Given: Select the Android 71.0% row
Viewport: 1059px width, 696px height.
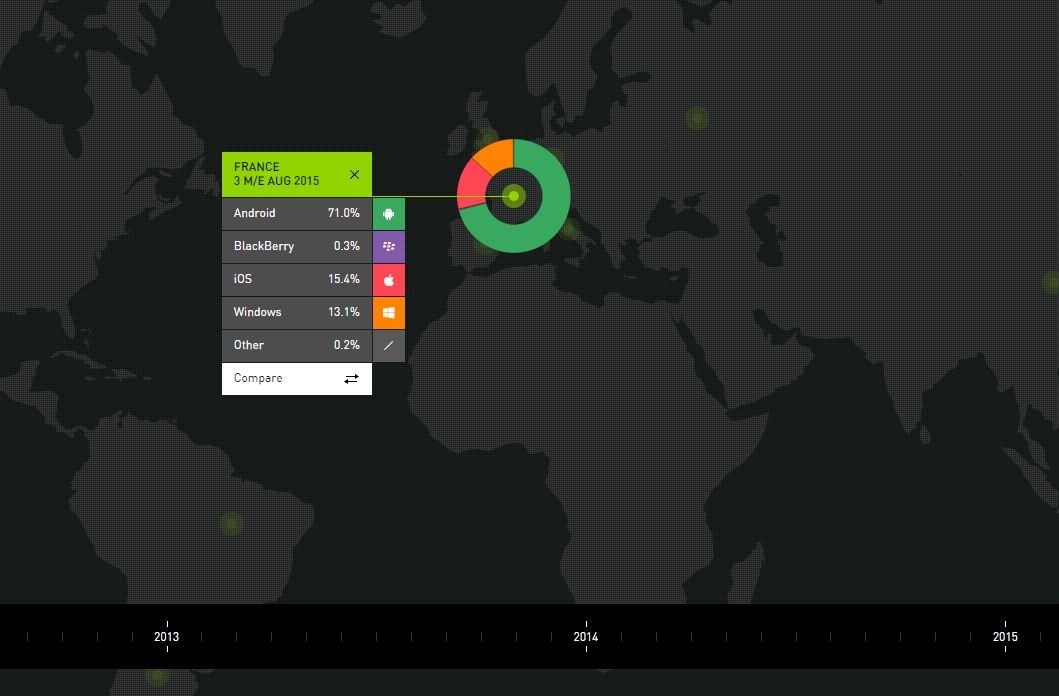Looking at the screenshot, I should [296, 213].
